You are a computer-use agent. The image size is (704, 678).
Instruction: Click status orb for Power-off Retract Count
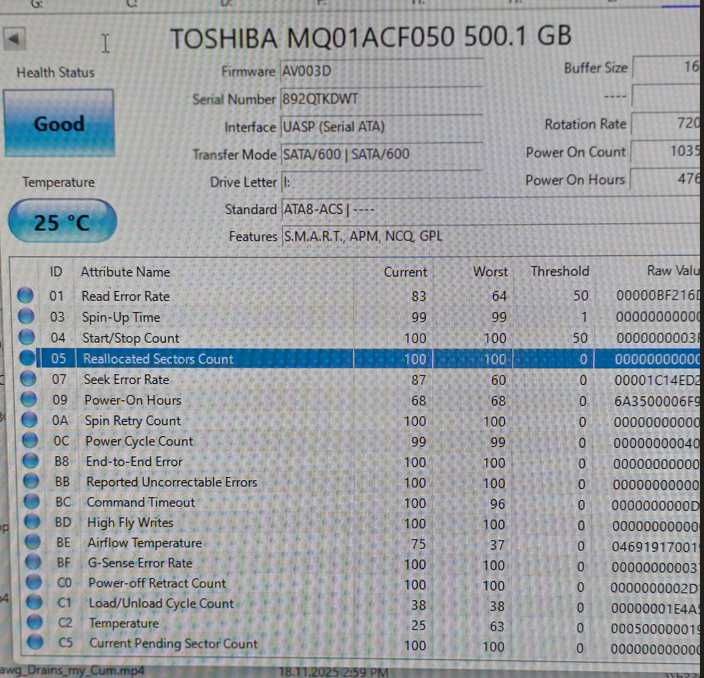[x=34, y=582]
